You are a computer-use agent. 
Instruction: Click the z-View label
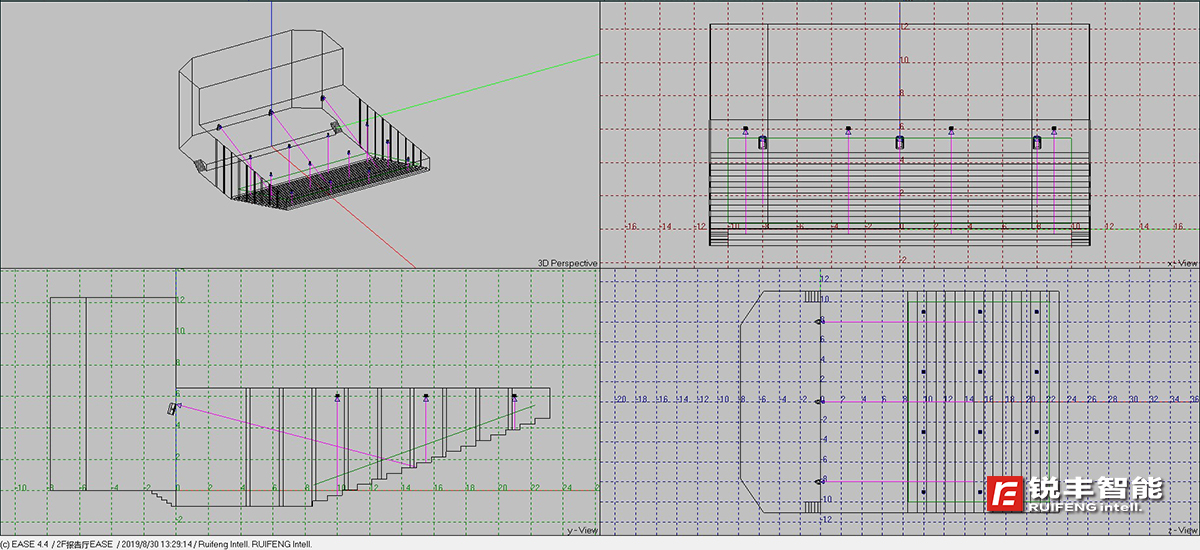point(1182,530)
